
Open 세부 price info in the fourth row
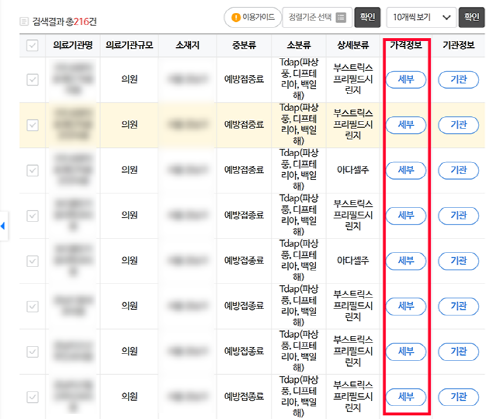point(406,216)
